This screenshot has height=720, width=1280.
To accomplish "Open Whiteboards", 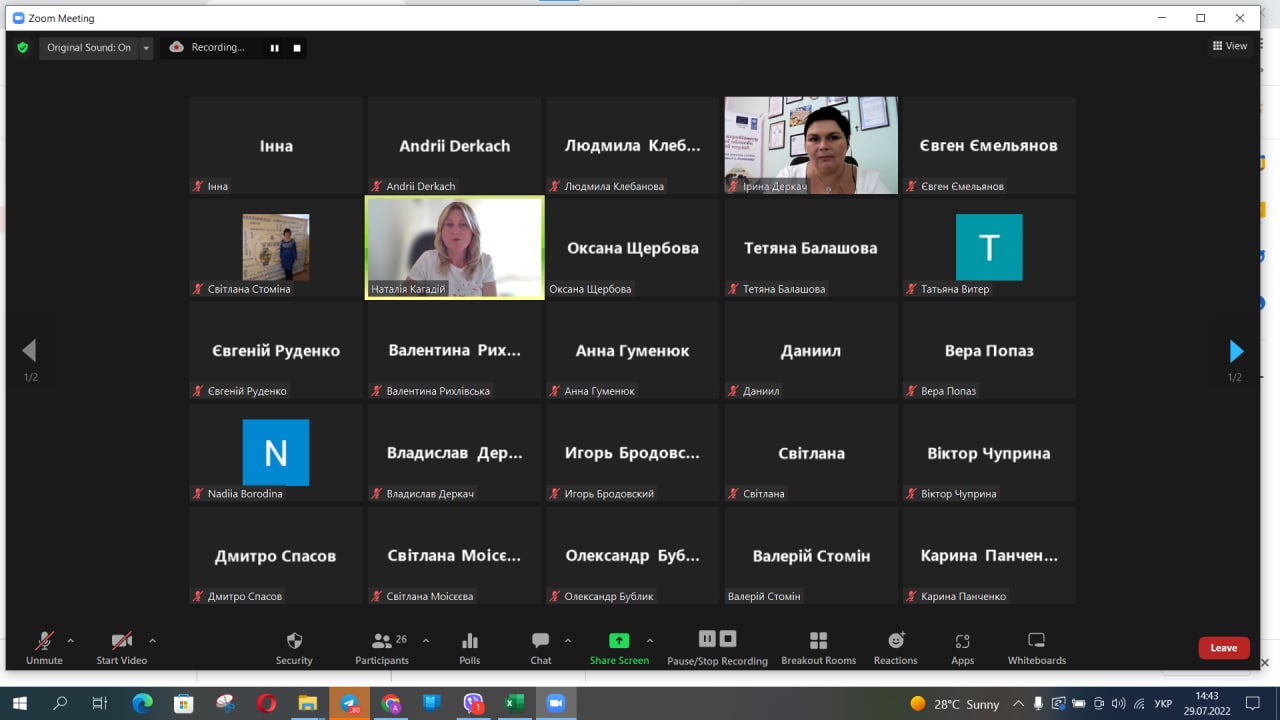I will tap(1036, 641).
